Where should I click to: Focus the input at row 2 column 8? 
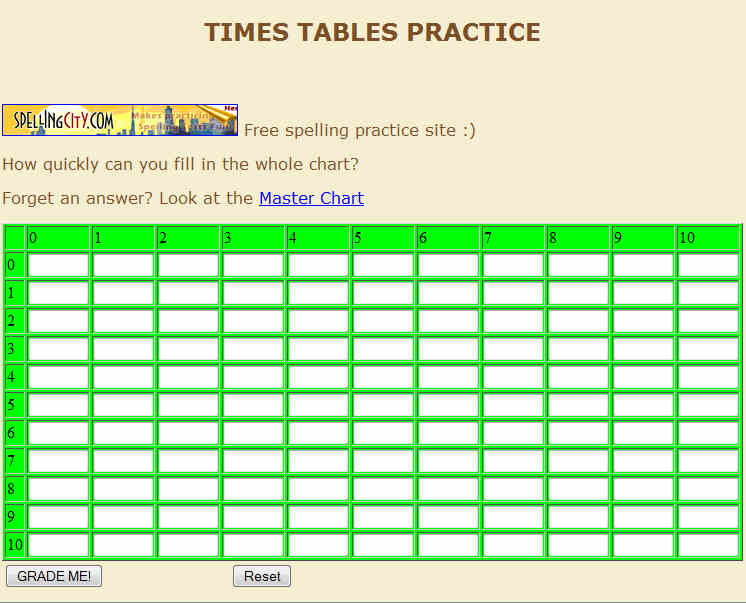[578, 321]
